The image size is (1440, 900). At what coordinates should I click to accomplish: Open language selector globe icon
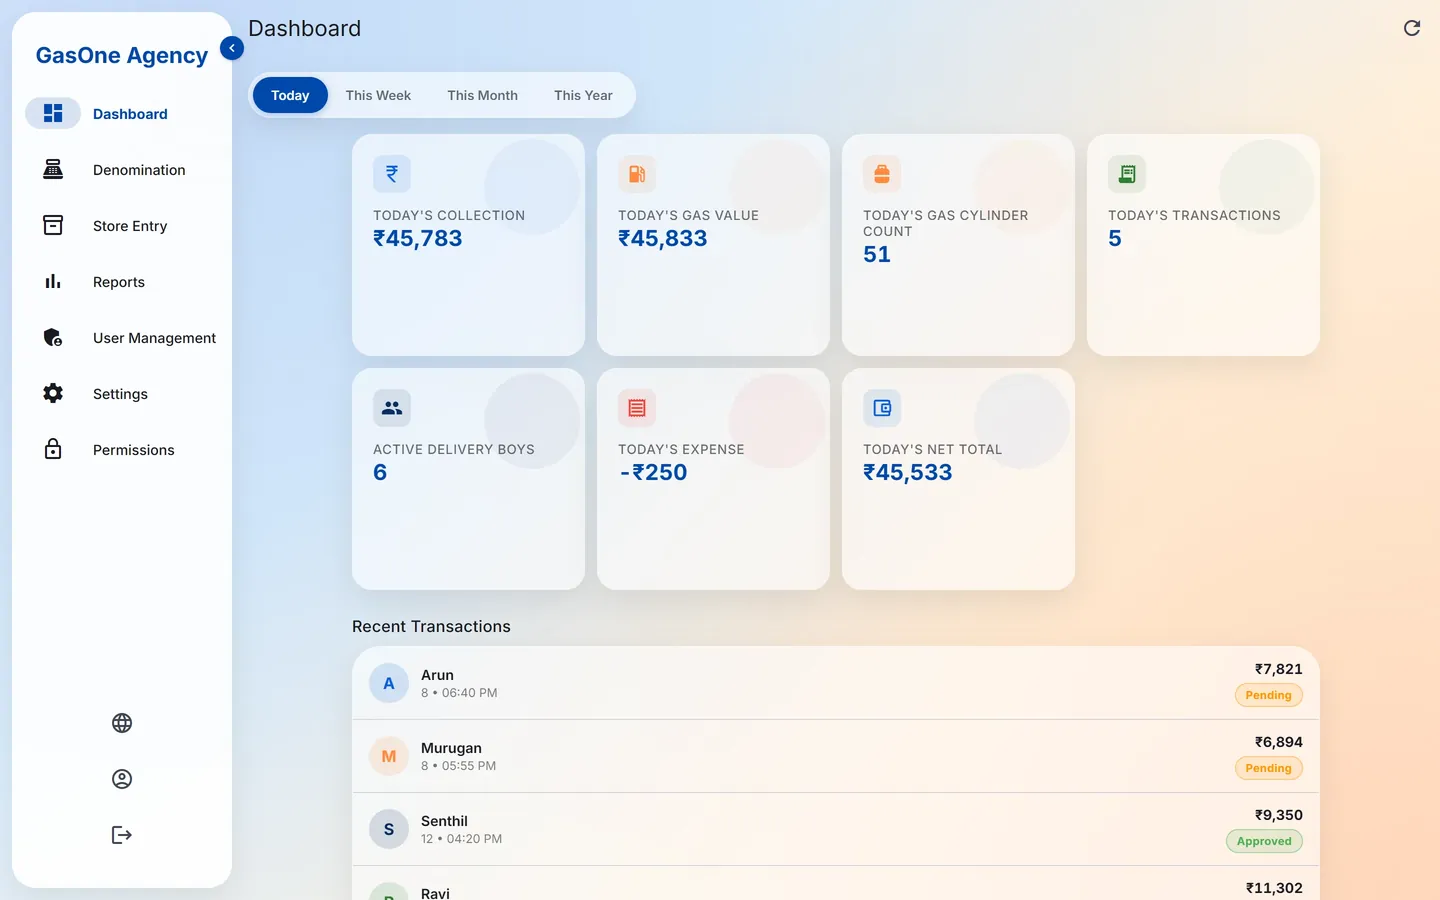(122, 723)
